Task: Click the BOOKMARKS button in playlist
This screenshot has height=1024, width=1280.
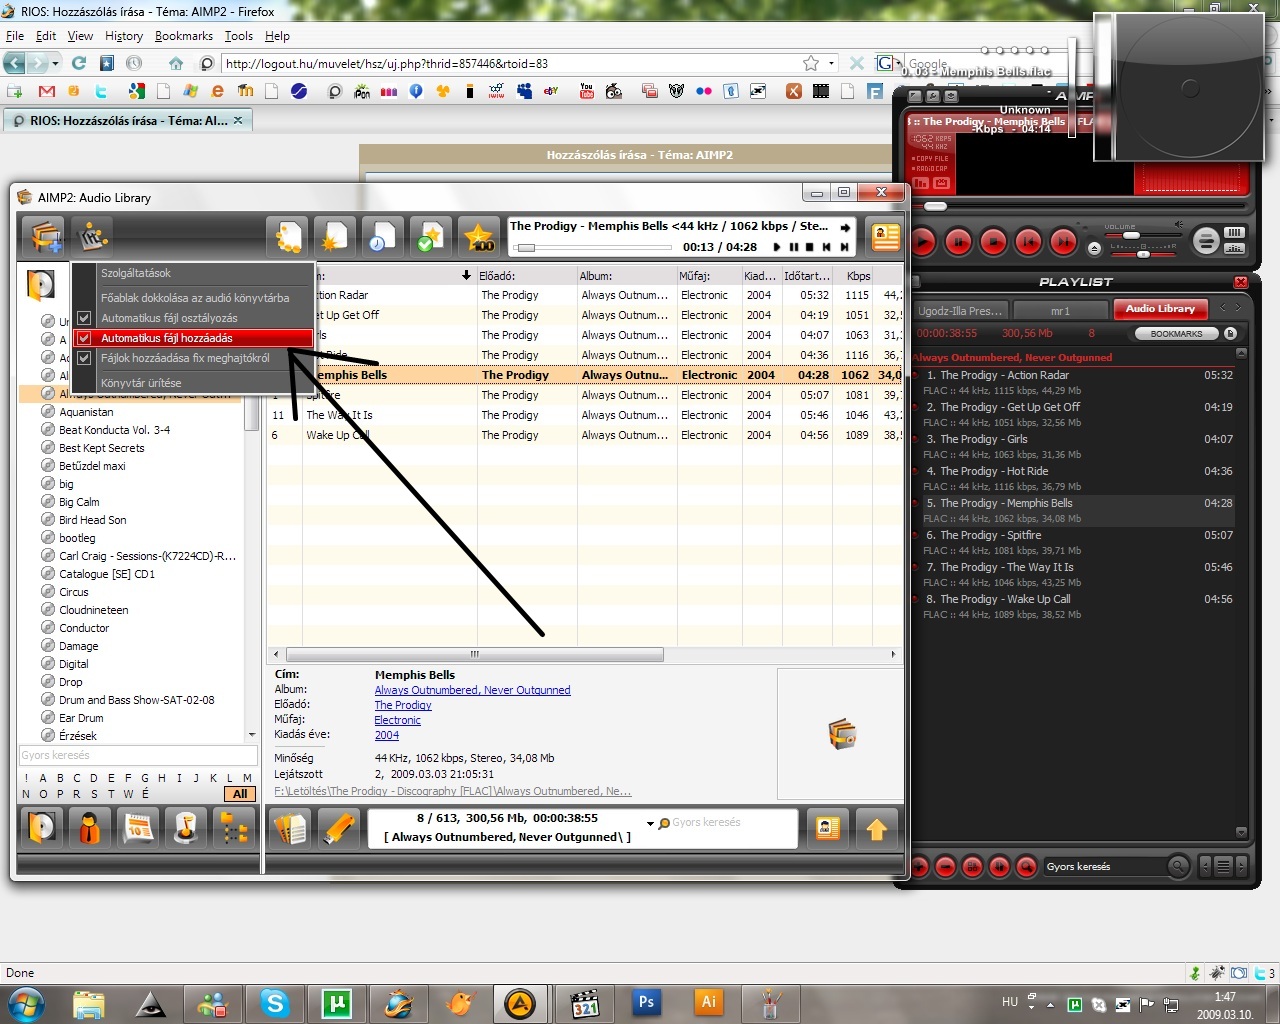Action: click(1177, 334)
